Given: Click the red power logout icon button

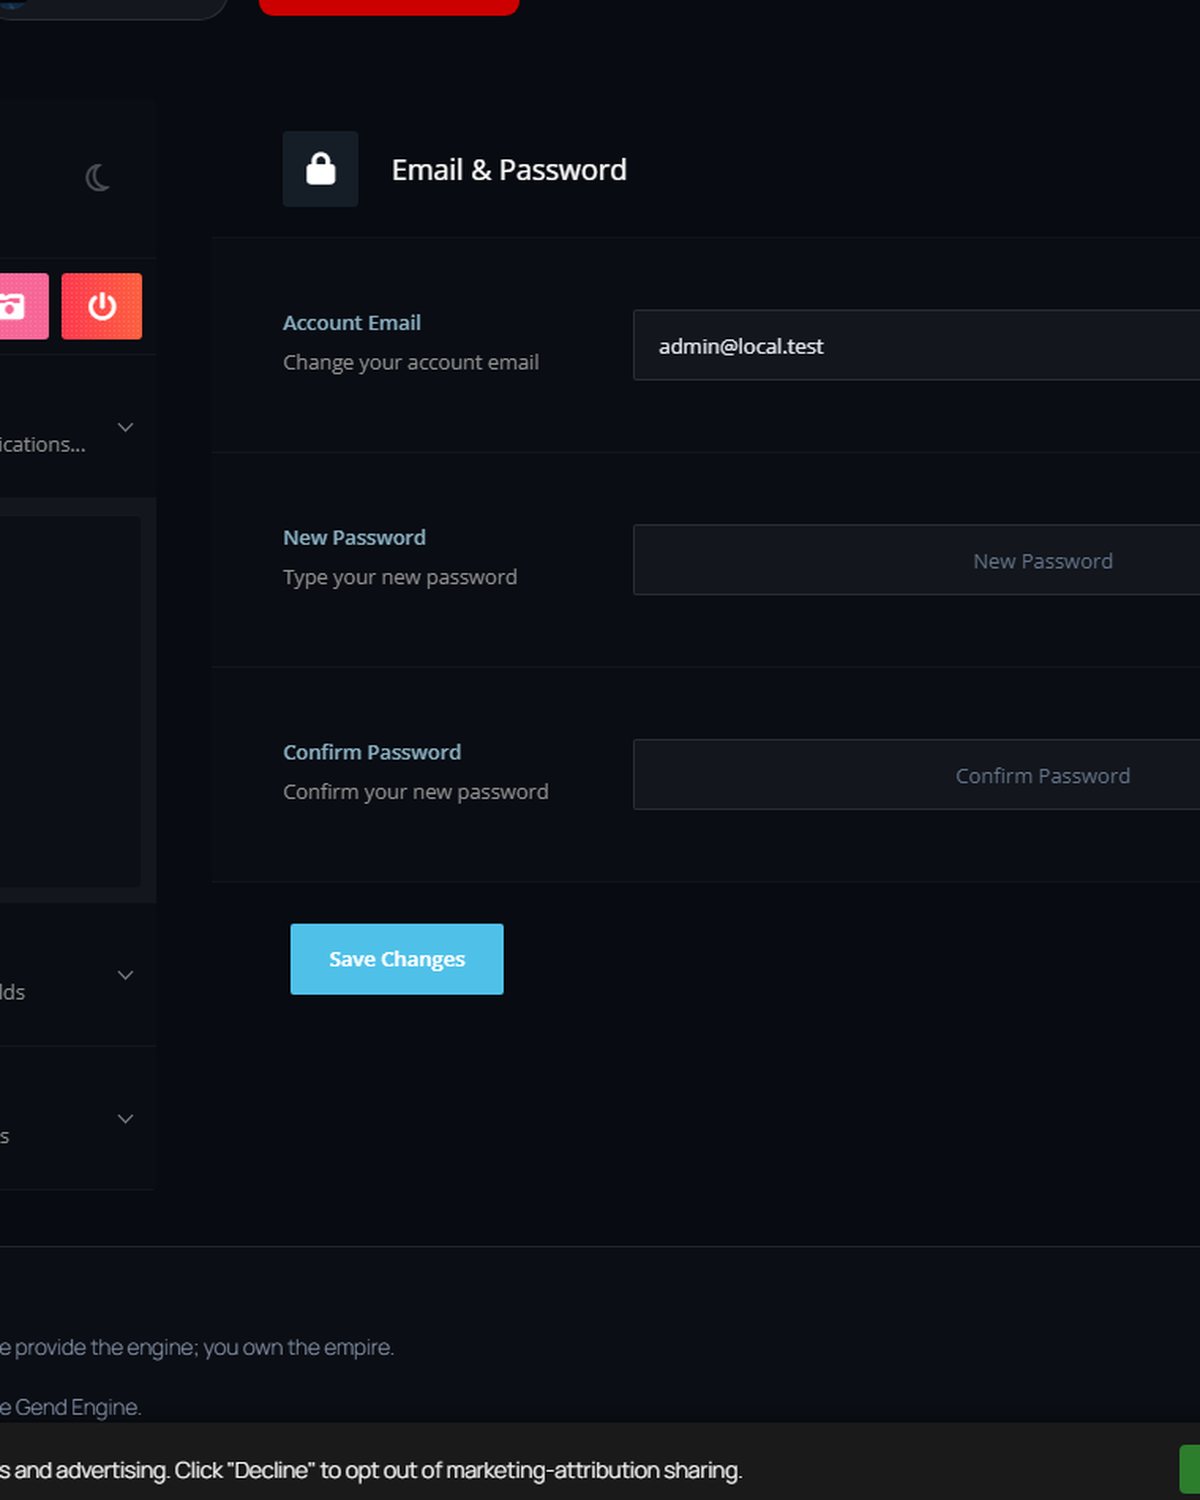Looking at the screenshot, I should point(102,306).
